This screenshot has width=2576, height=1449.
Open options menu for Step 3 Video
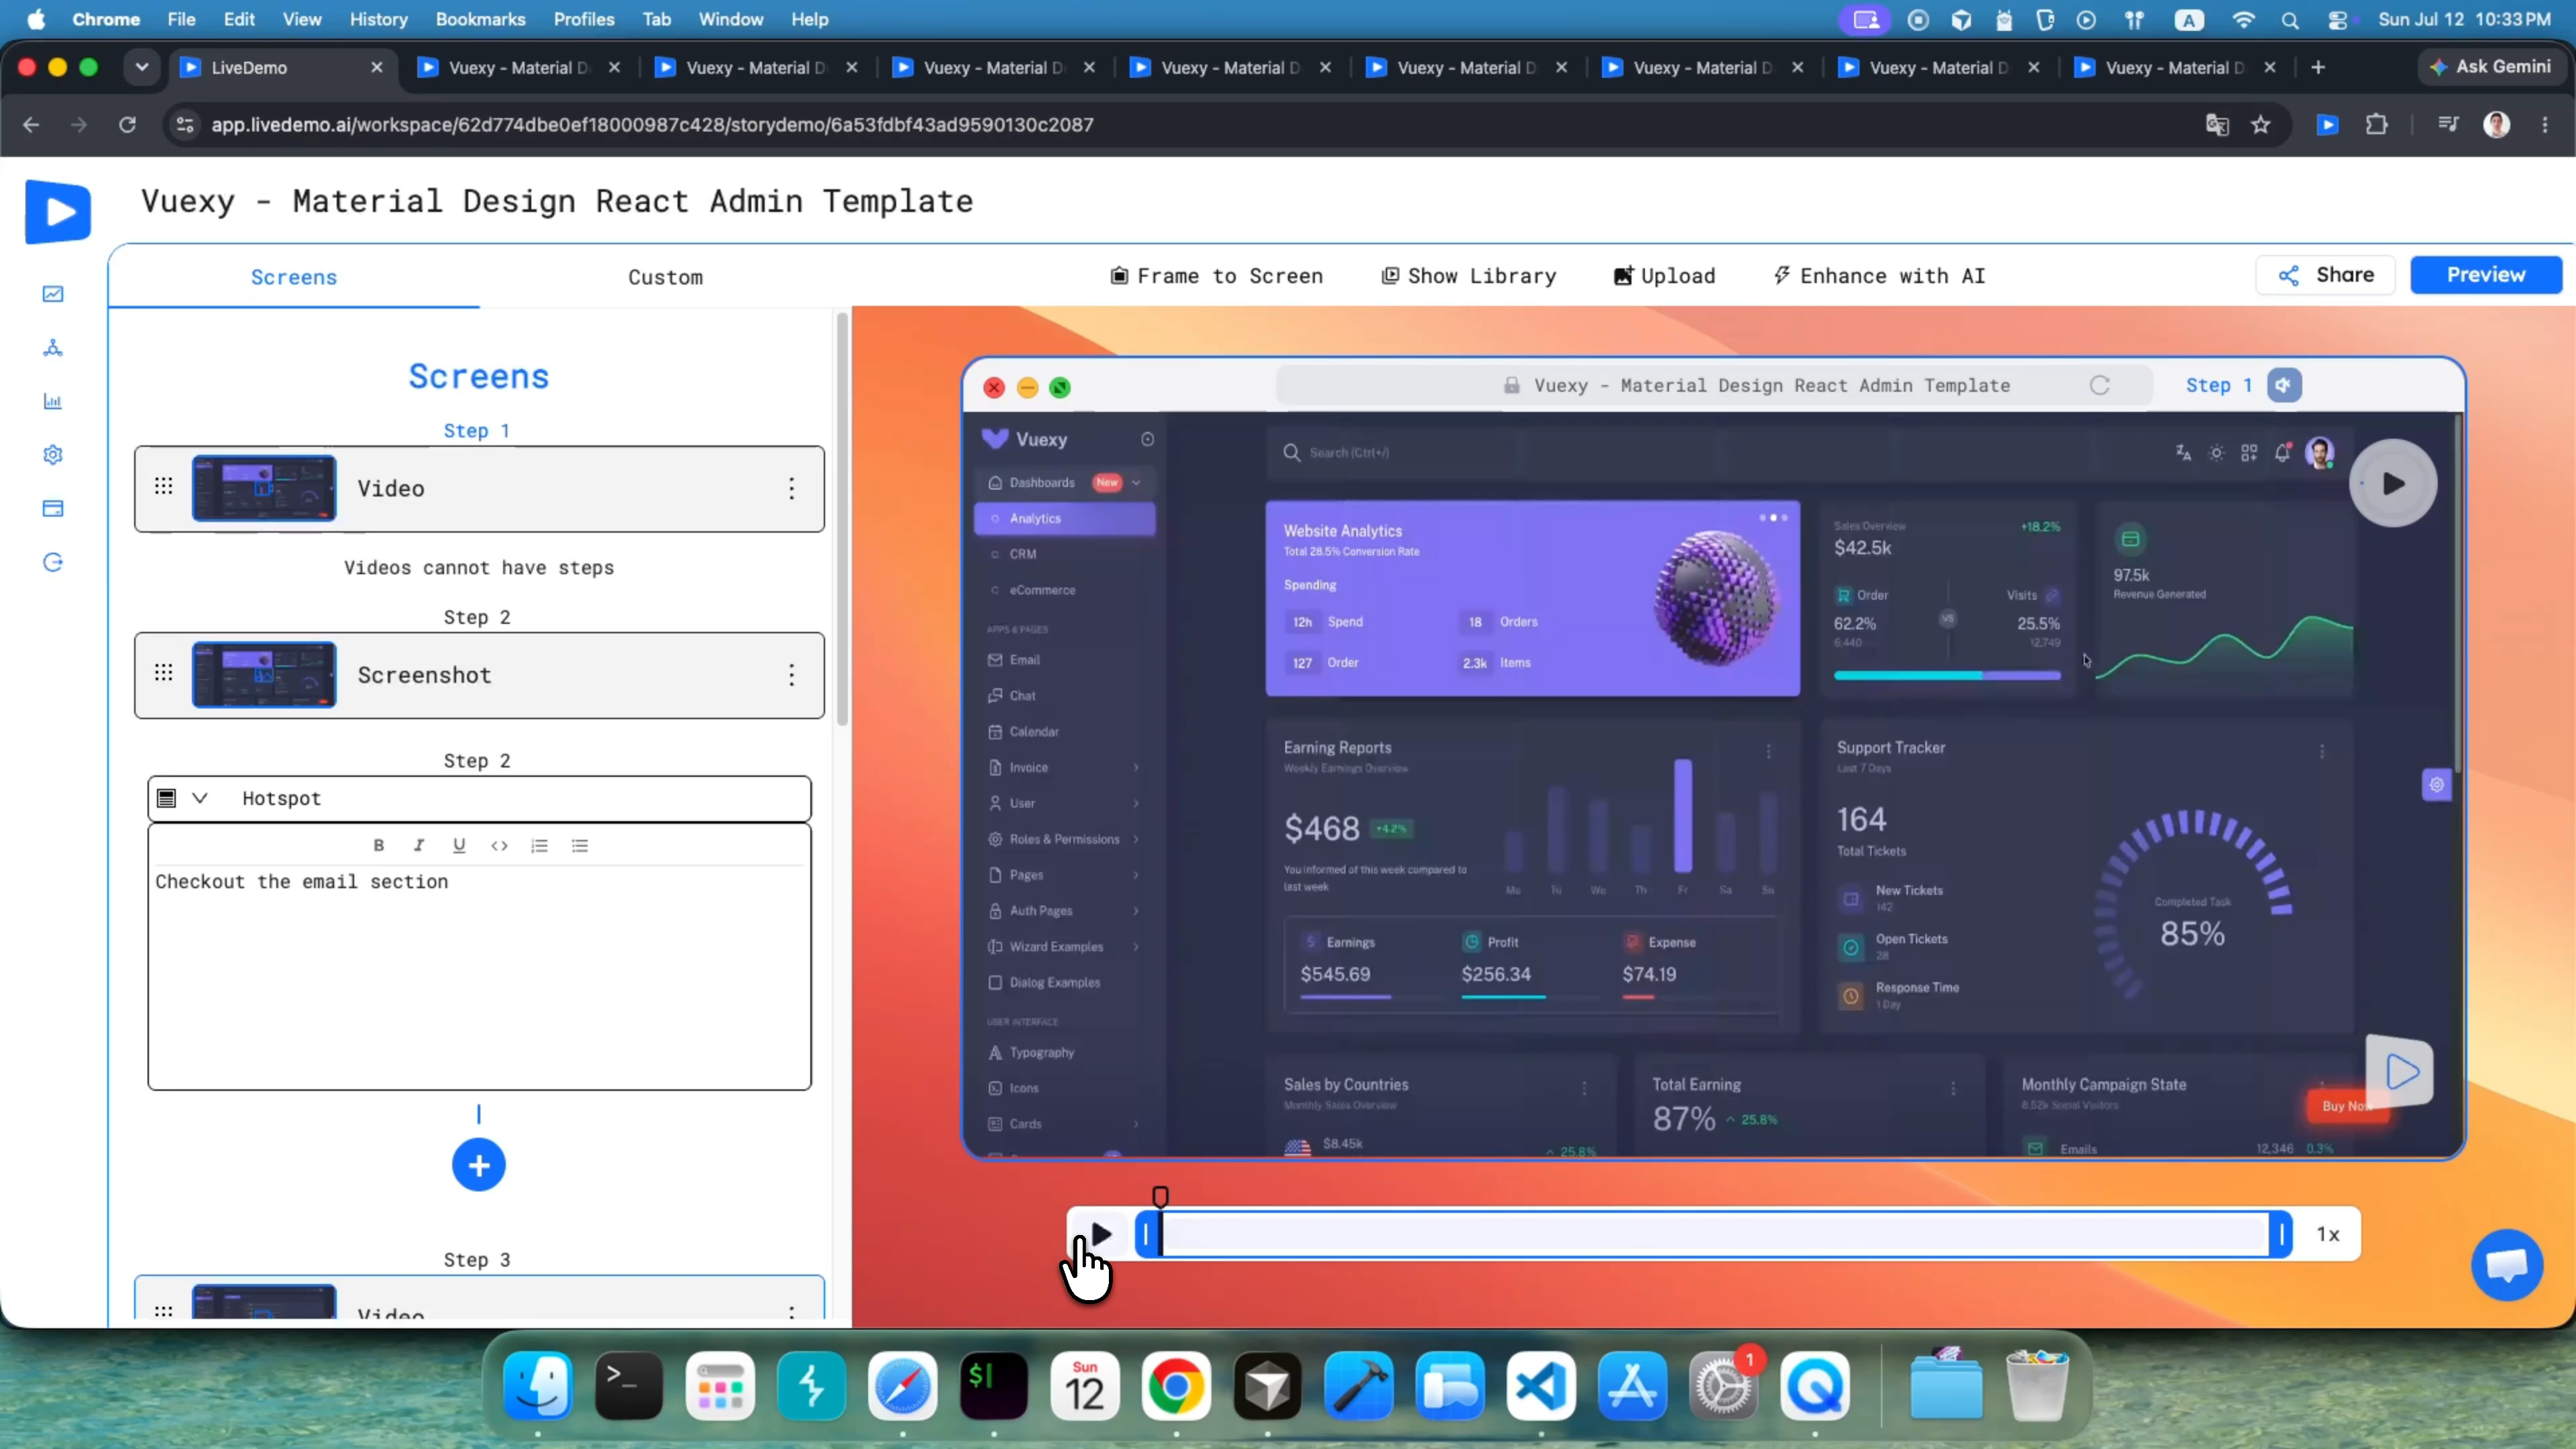point(792,1311)
